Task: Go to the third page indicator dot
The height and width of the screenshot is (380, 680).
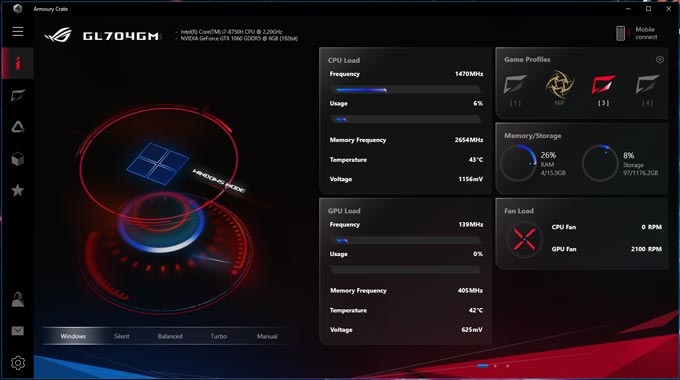Action: (507, 366)
